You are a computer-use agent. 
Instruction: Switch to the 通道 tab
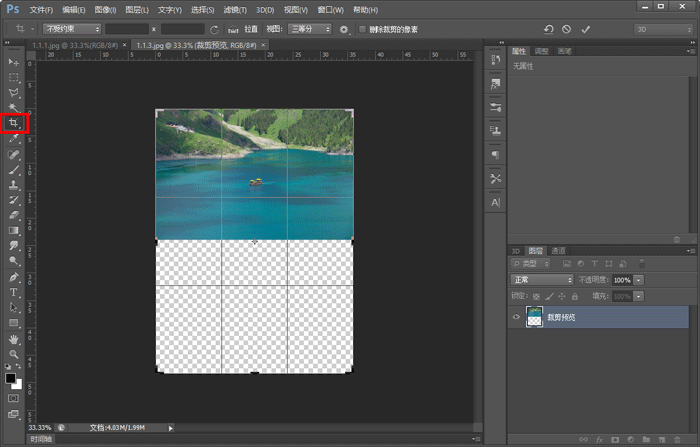pyautogui.click(x=558, y=251)
